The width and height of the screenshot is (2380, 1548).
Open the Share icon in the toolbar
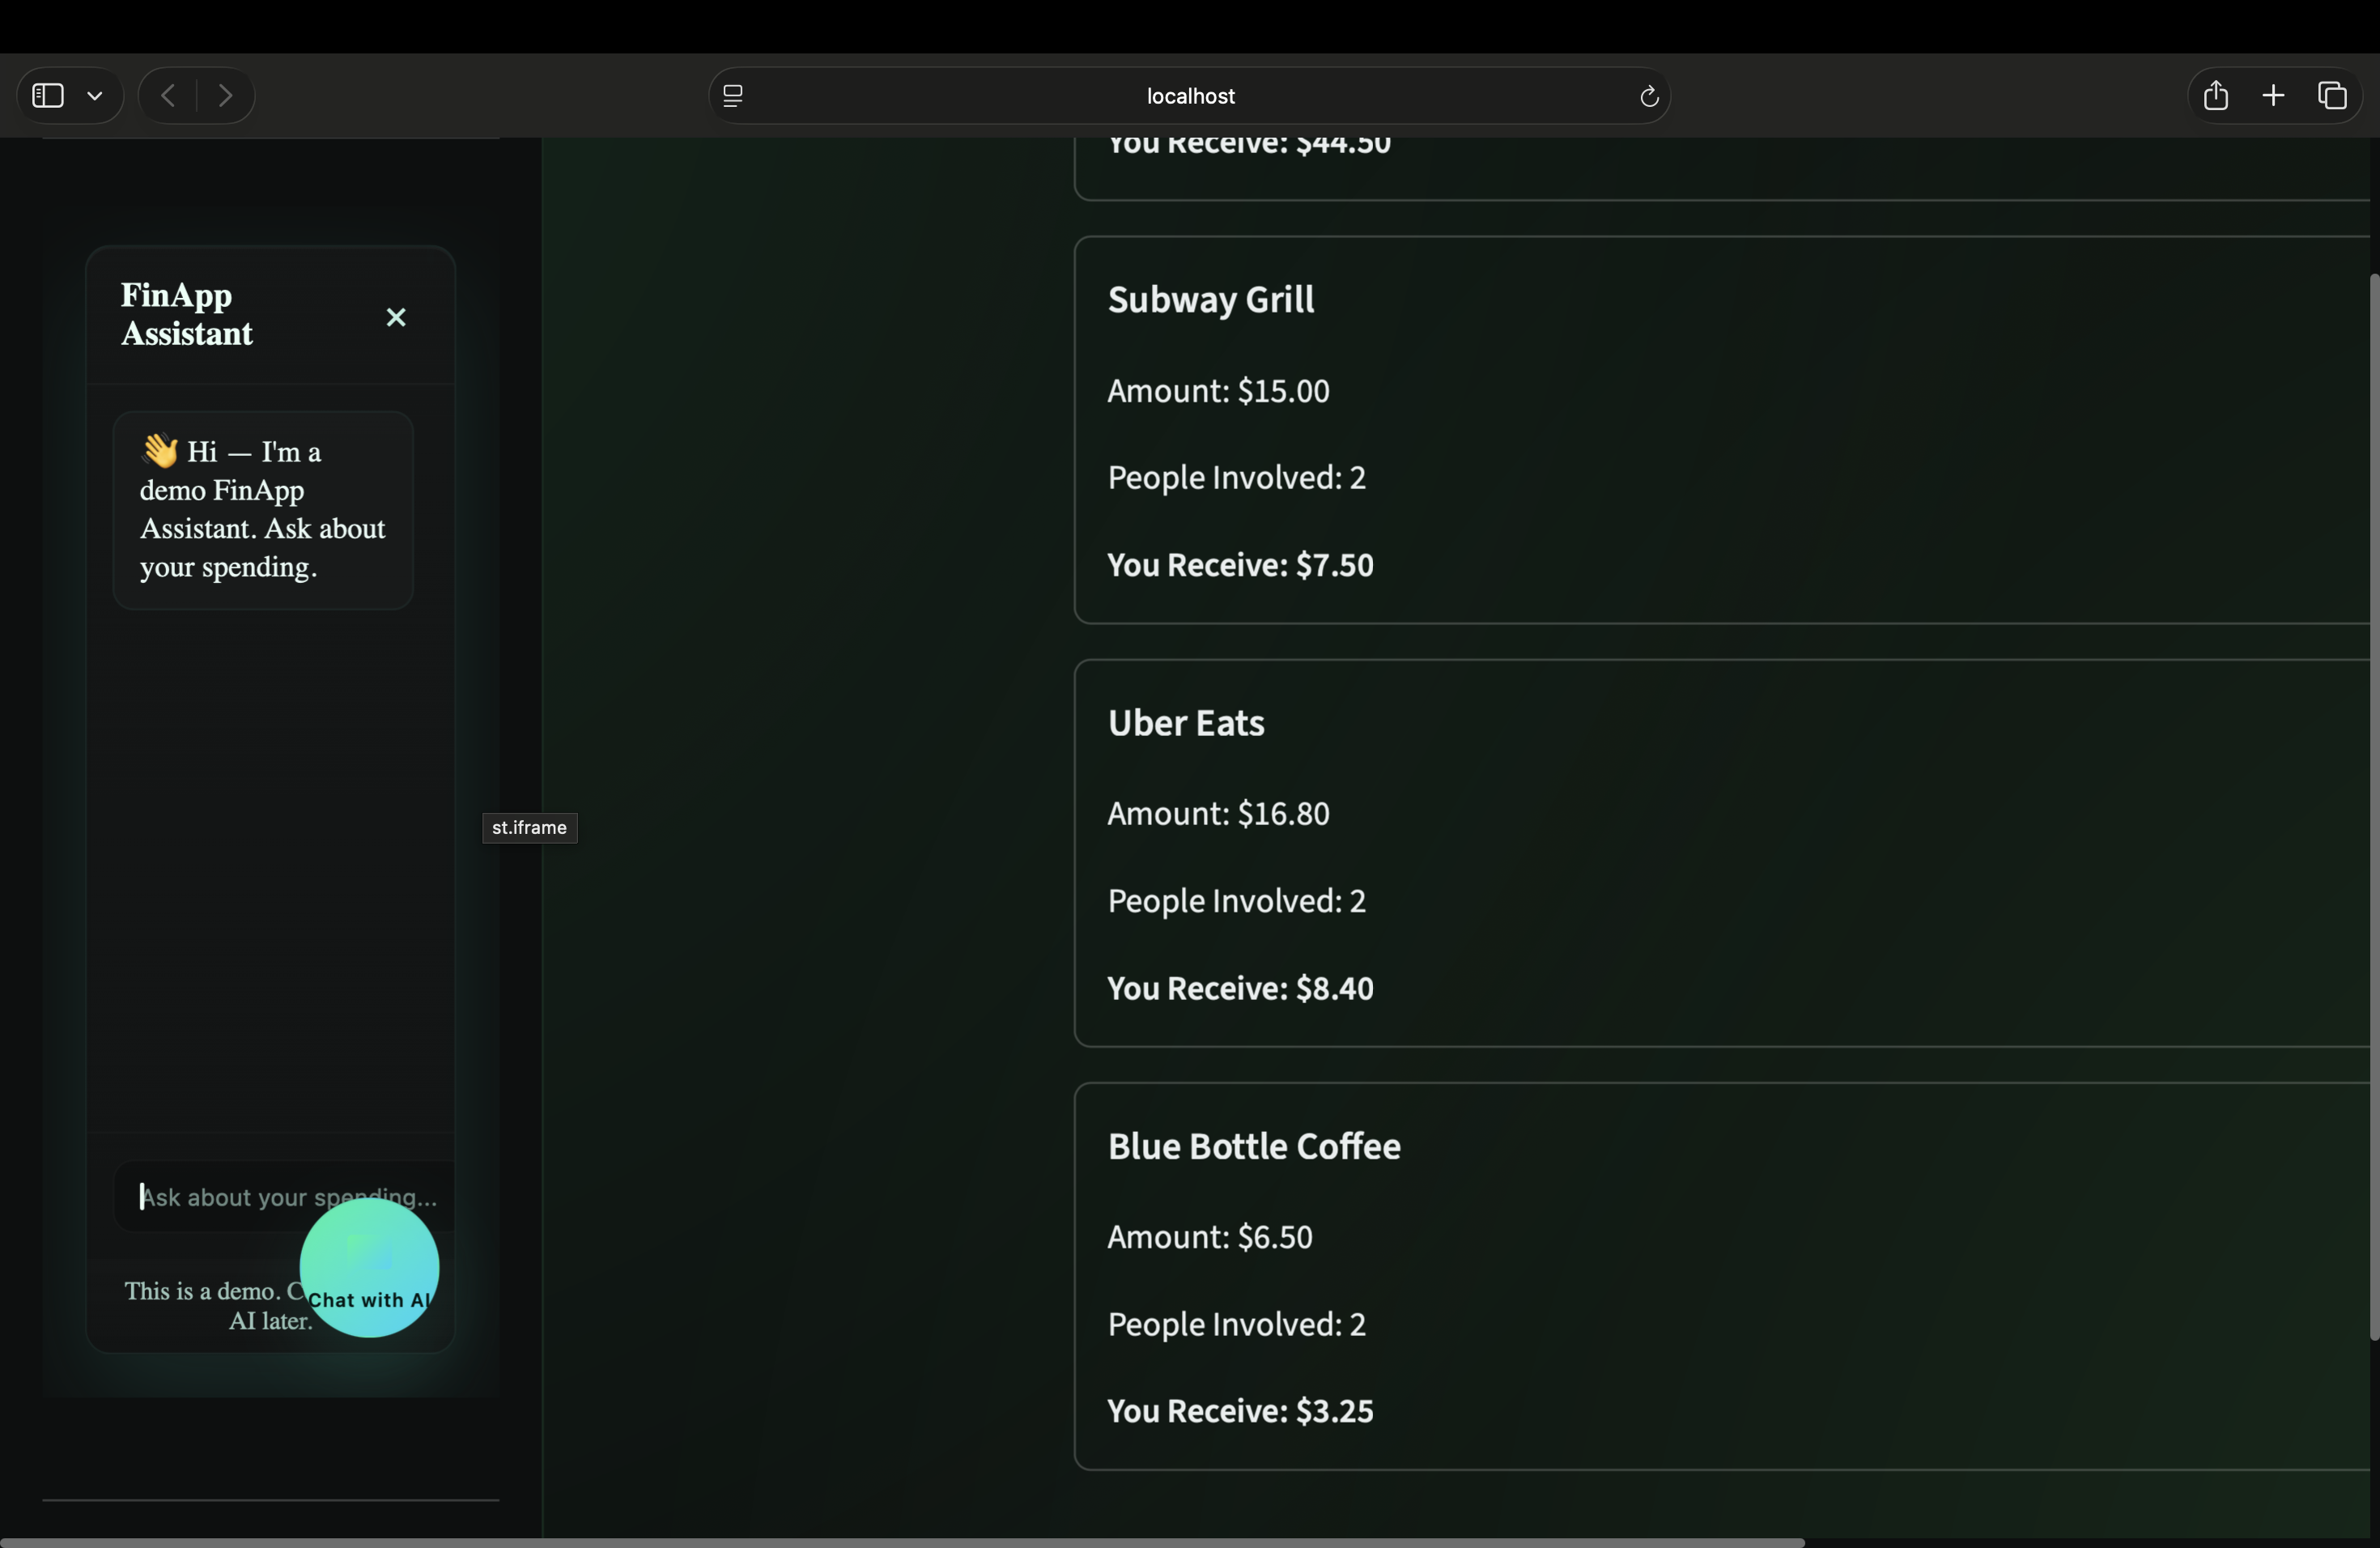(x=2216, y=96)
